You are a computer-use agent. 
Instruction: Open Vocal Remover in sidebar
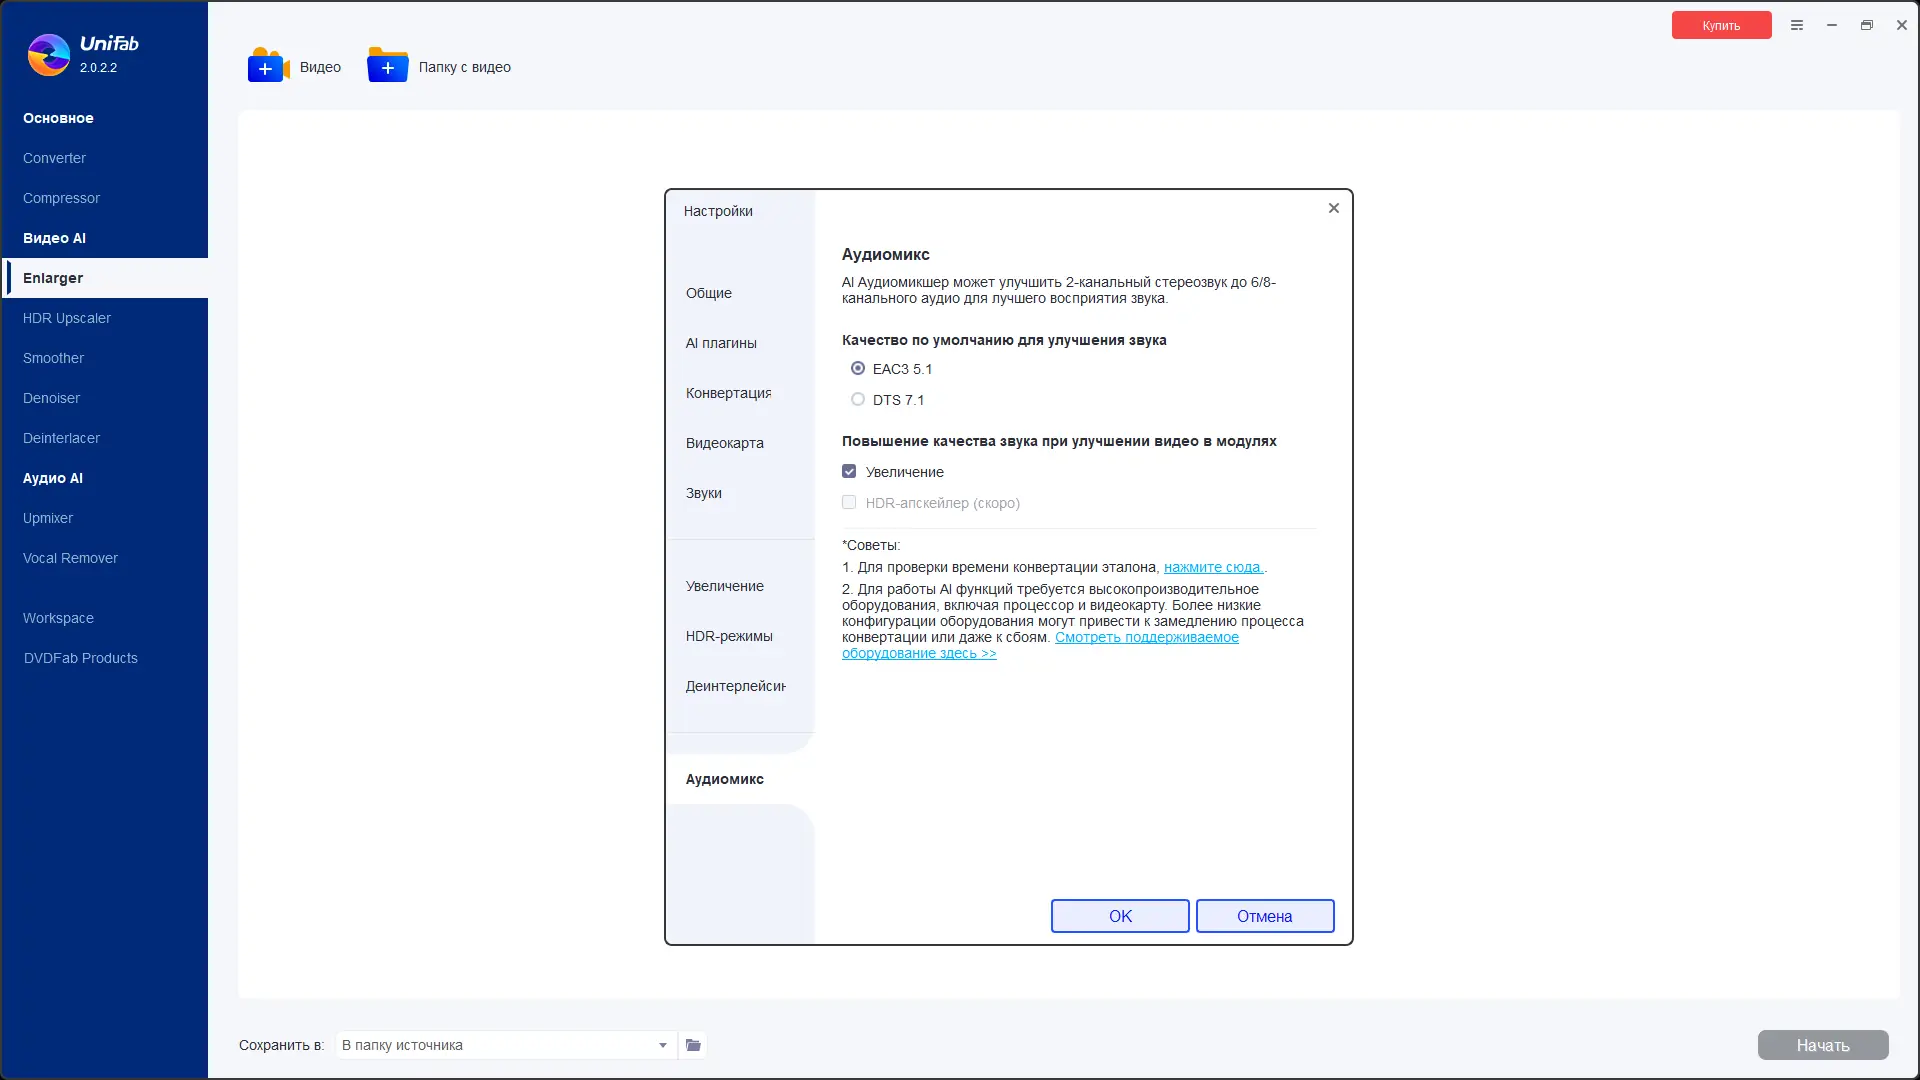click(70, 558)
